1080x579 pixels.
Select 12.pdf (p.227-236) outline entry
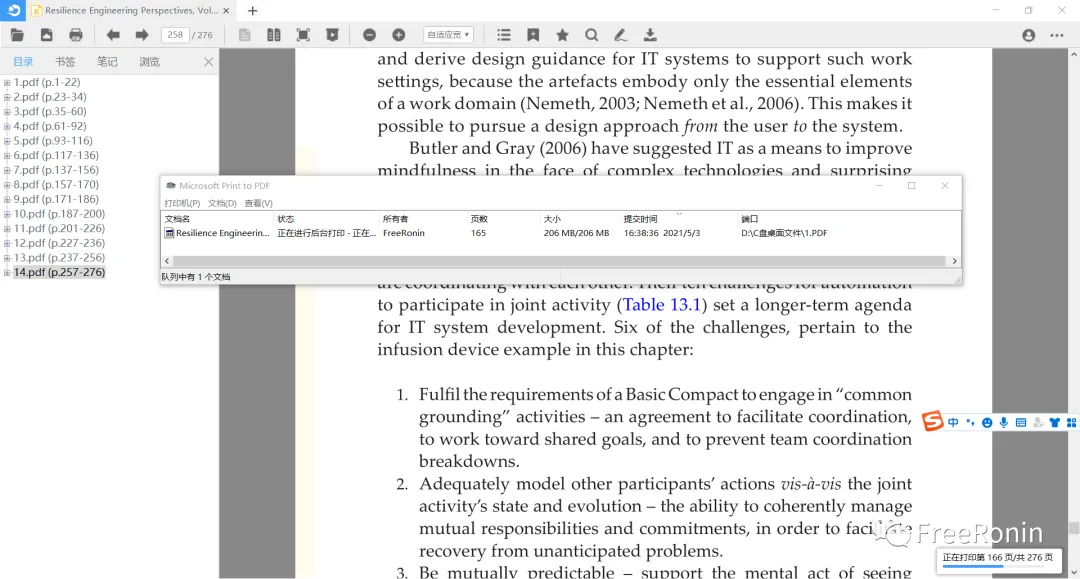coord(59,243)
